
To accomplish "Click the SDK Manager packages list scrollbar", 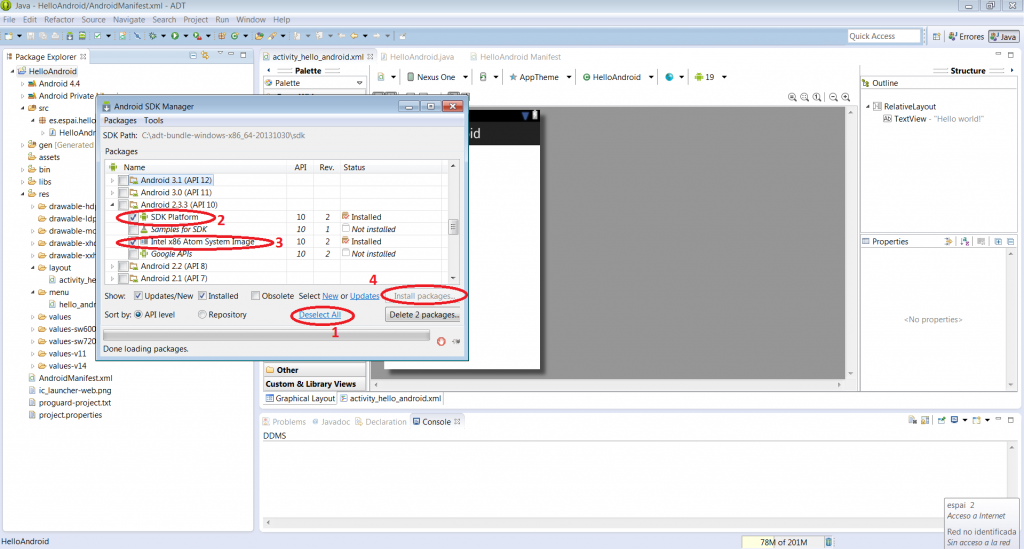I will coord(453,225).
